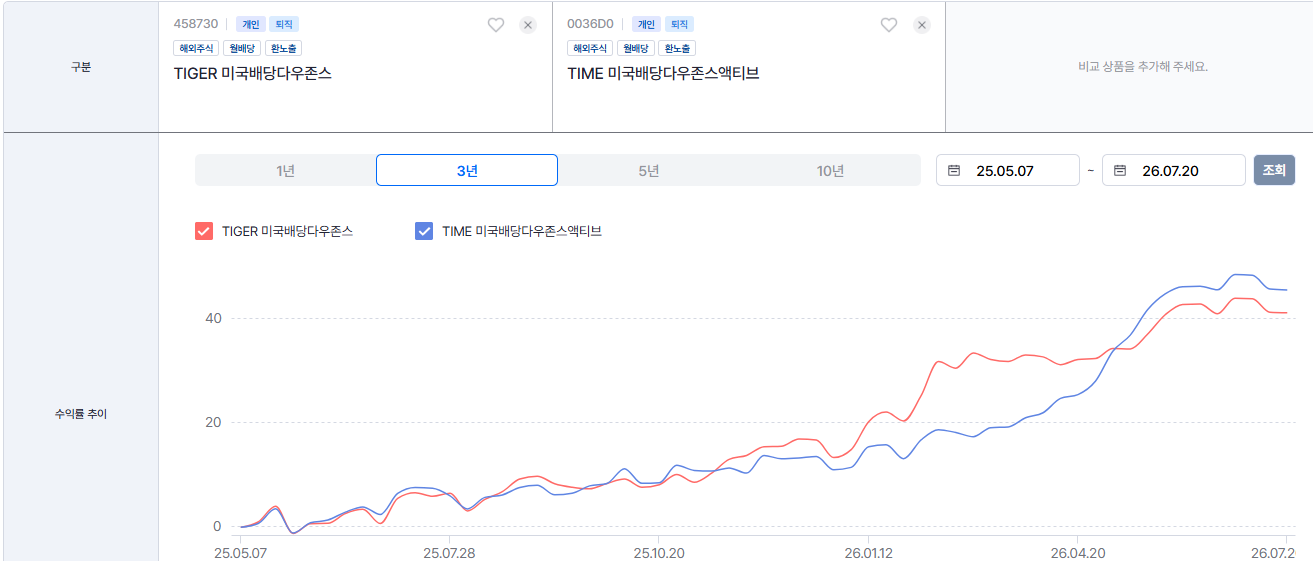The image size is (1313, 561).
Task: Open the TIME 미국배당다우존스액티브 product title
Action: [x=663, y=73]
